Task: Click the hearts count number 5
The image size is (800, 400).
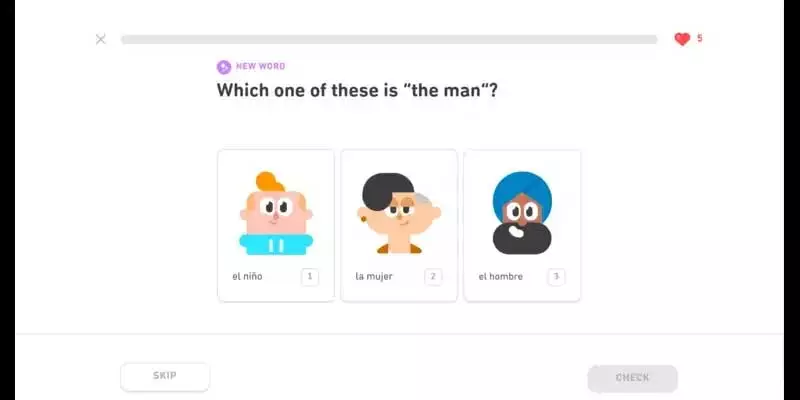Action: (x=699, y=38)
